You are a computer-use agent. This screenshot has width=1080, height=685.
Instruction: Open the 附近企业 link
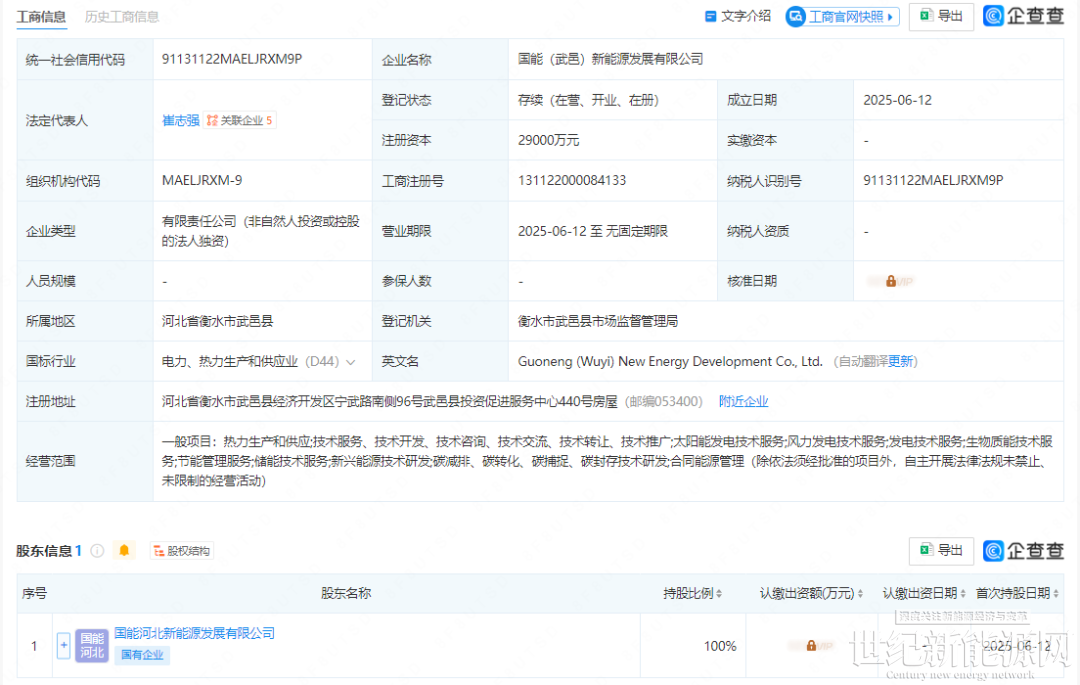(x=743, y=401)
